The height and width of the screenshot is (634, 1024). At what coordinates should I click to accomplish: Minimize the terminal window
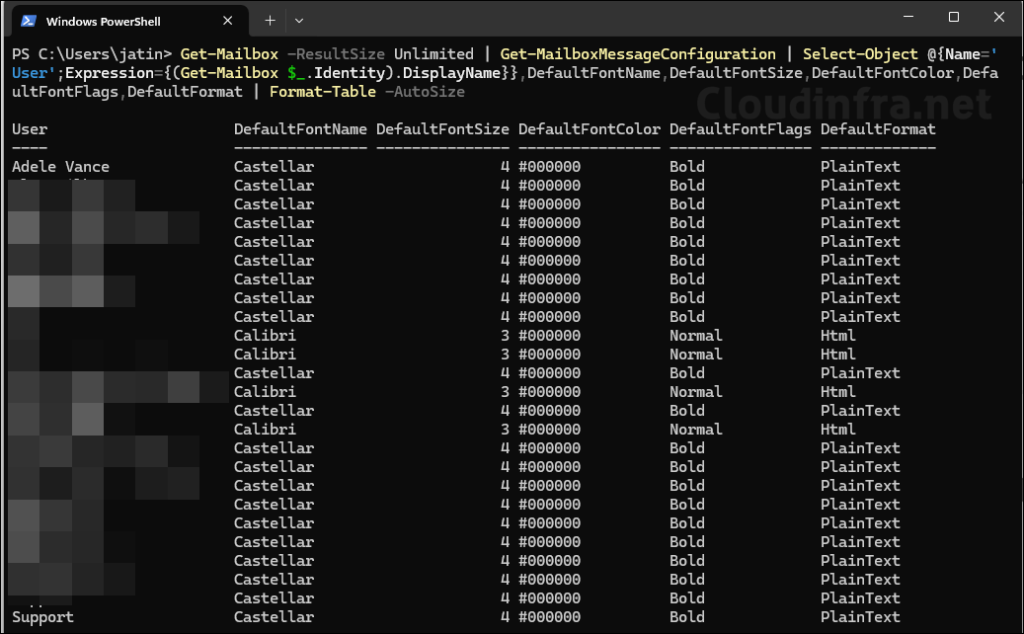click(907, 18)
